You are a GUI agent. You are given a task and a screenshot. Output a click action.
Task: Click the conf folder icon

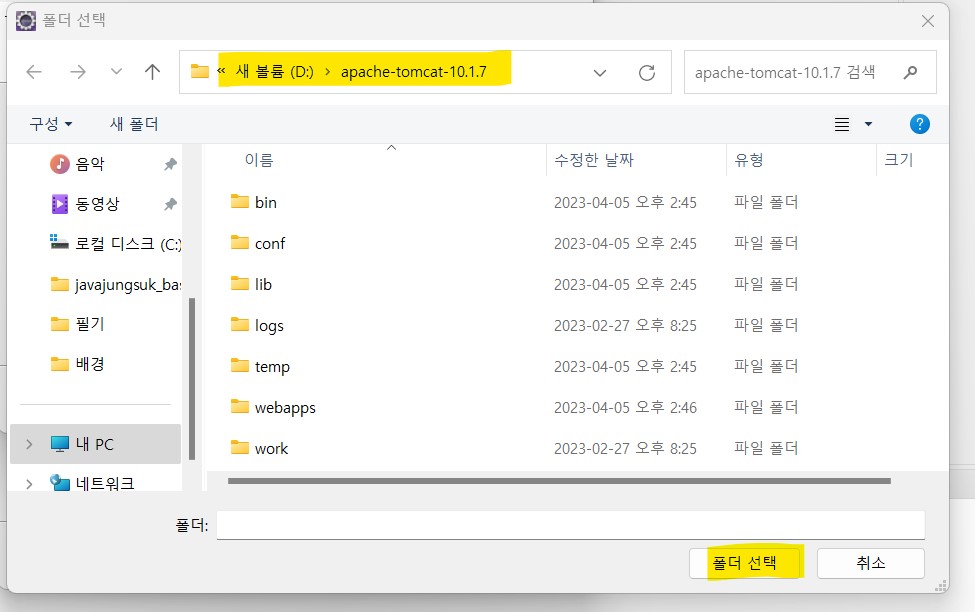240,242
